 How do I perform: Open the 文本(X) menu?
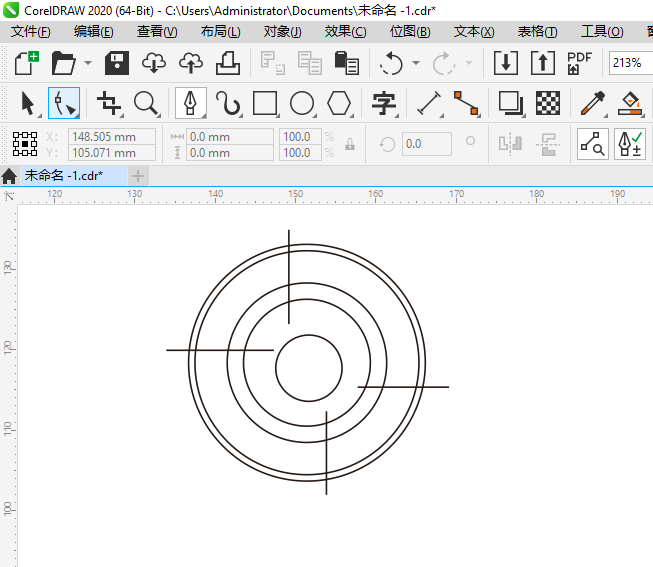coord(474,32)
